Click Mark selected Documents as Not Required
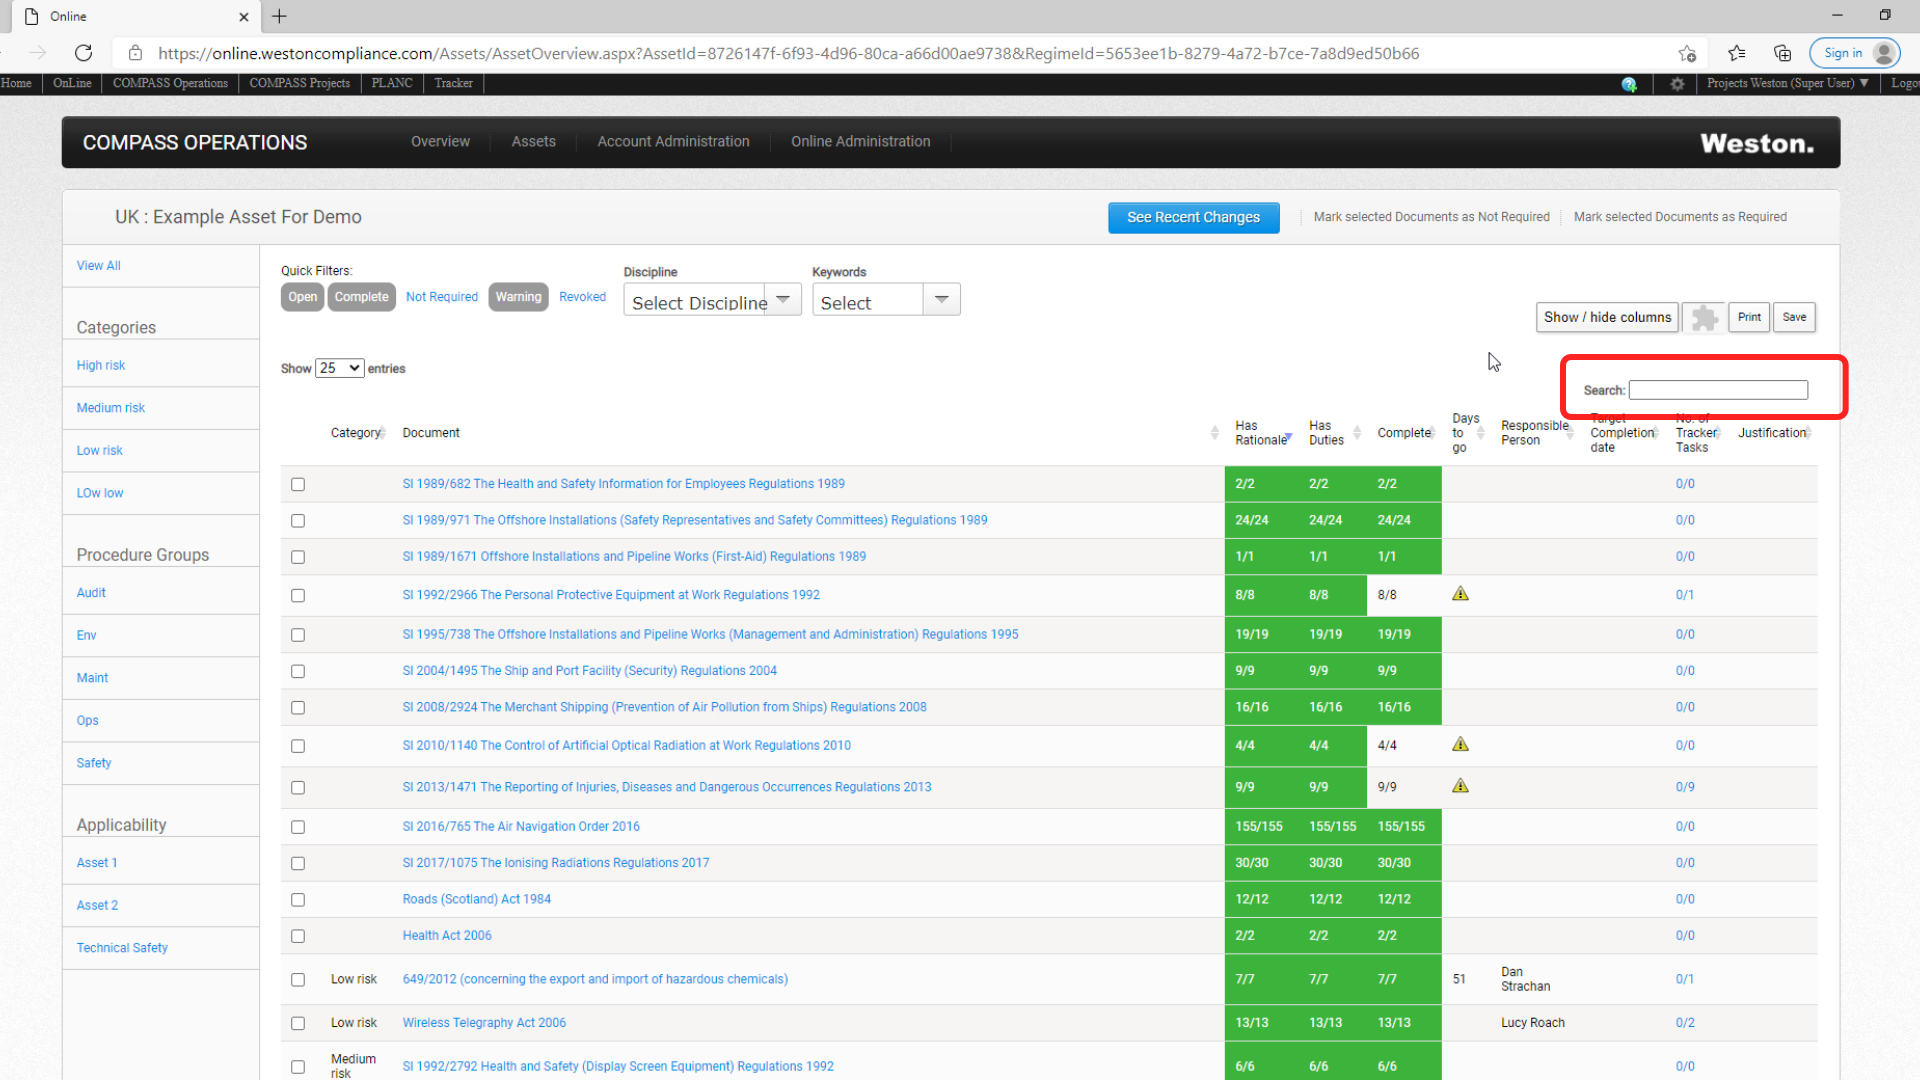This screenshot has width=1920, height=1080. pyautogui.click(x=1431, y=217)
